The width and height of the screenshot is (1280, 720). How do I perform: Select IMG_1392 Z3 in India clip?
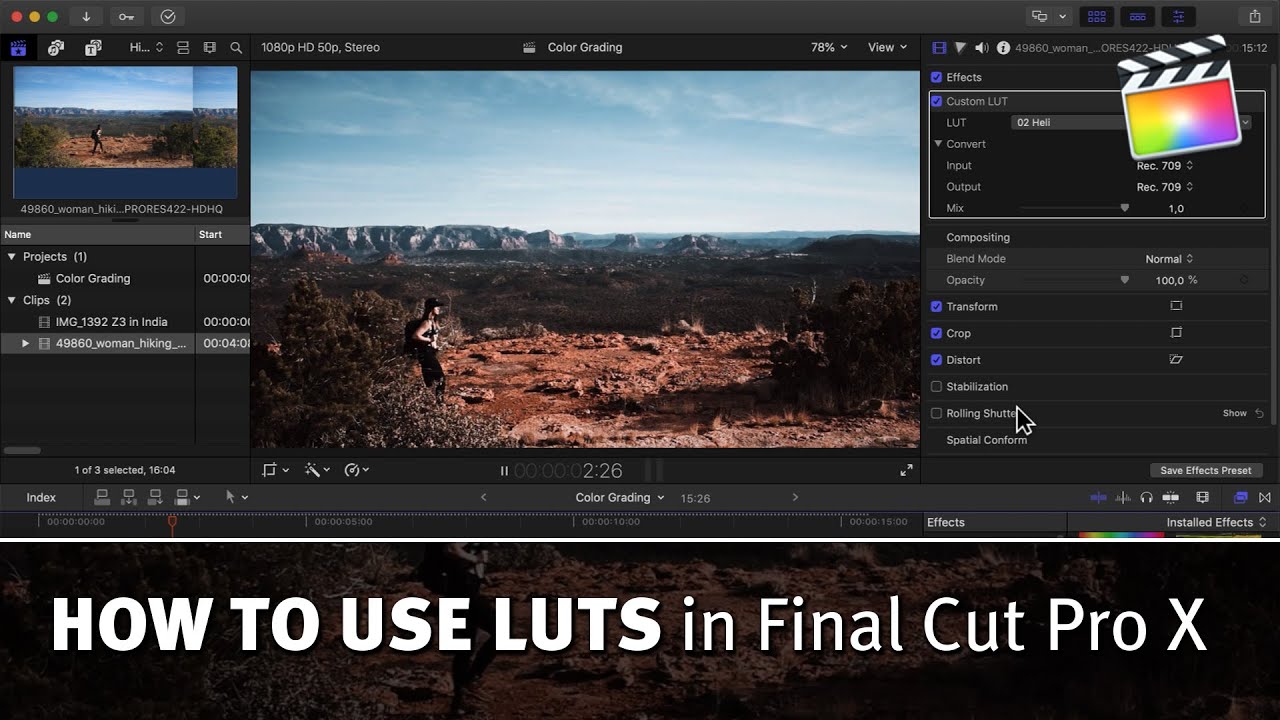point(125,322)
